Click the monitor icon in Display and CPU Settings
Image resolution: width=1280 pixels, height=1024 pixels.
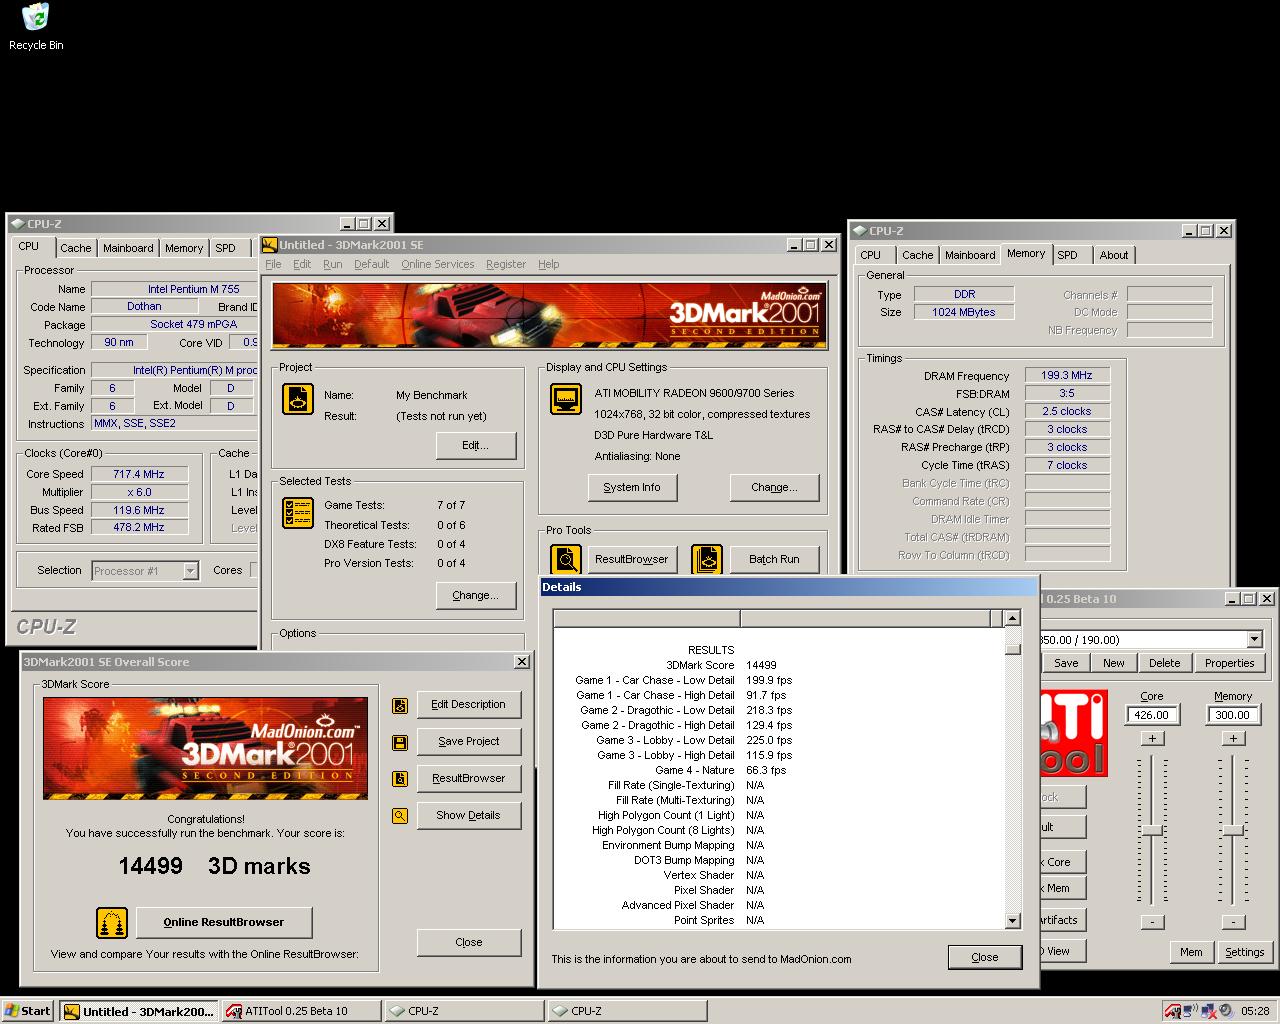566,399
